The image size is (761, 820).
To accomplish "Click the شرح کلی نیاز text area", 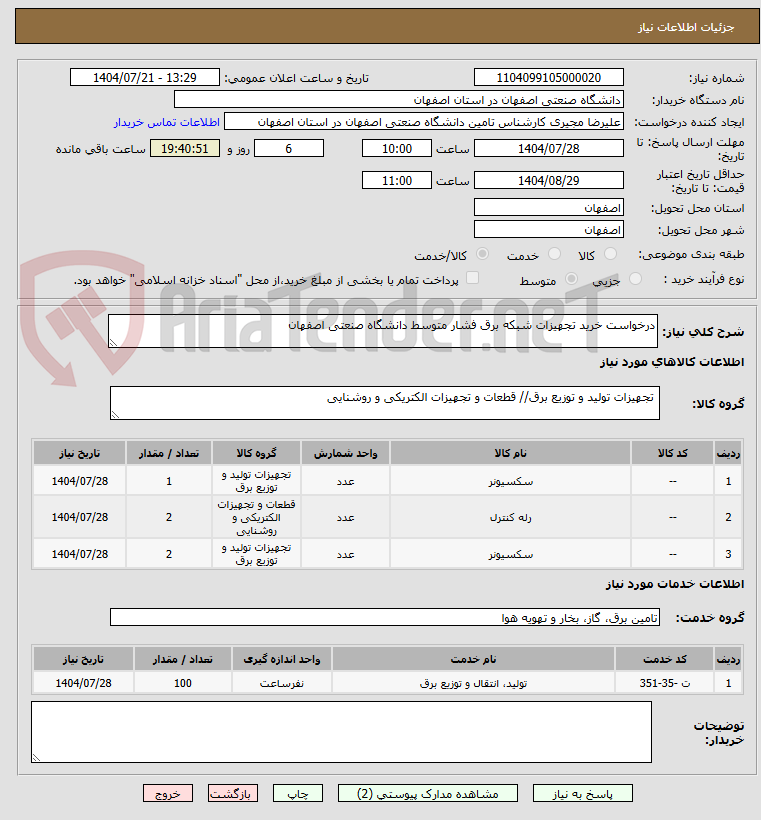I will click(383, 331).
